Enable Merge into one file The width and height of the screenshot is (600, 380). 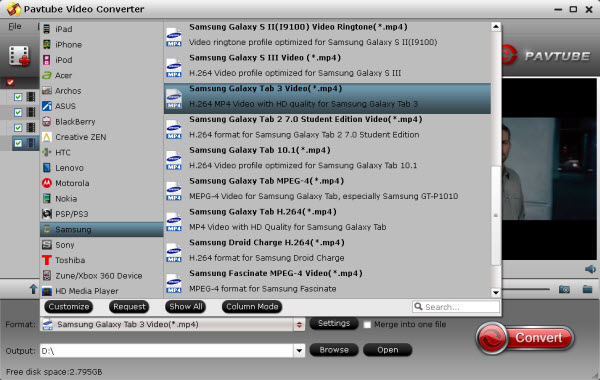pos(367,325)
